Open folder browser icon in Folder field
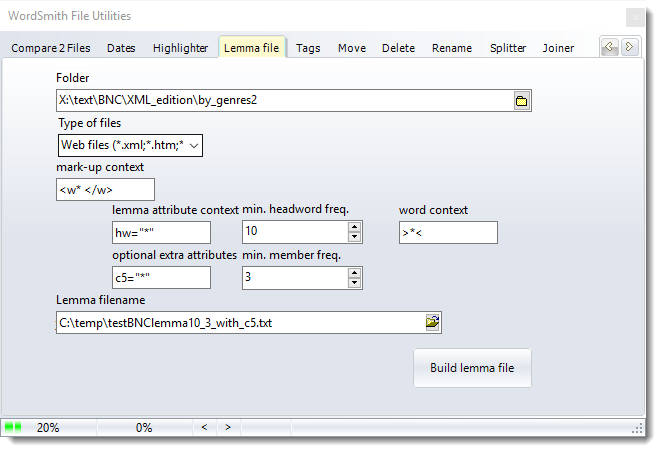The width and height of the screenshot is (661, 452). tap(521, 101)
